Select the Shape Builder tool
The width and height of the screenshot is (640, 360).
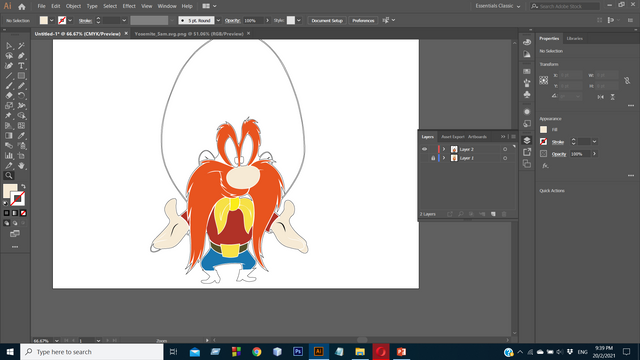pyautogui.click(x=21, y=116)
